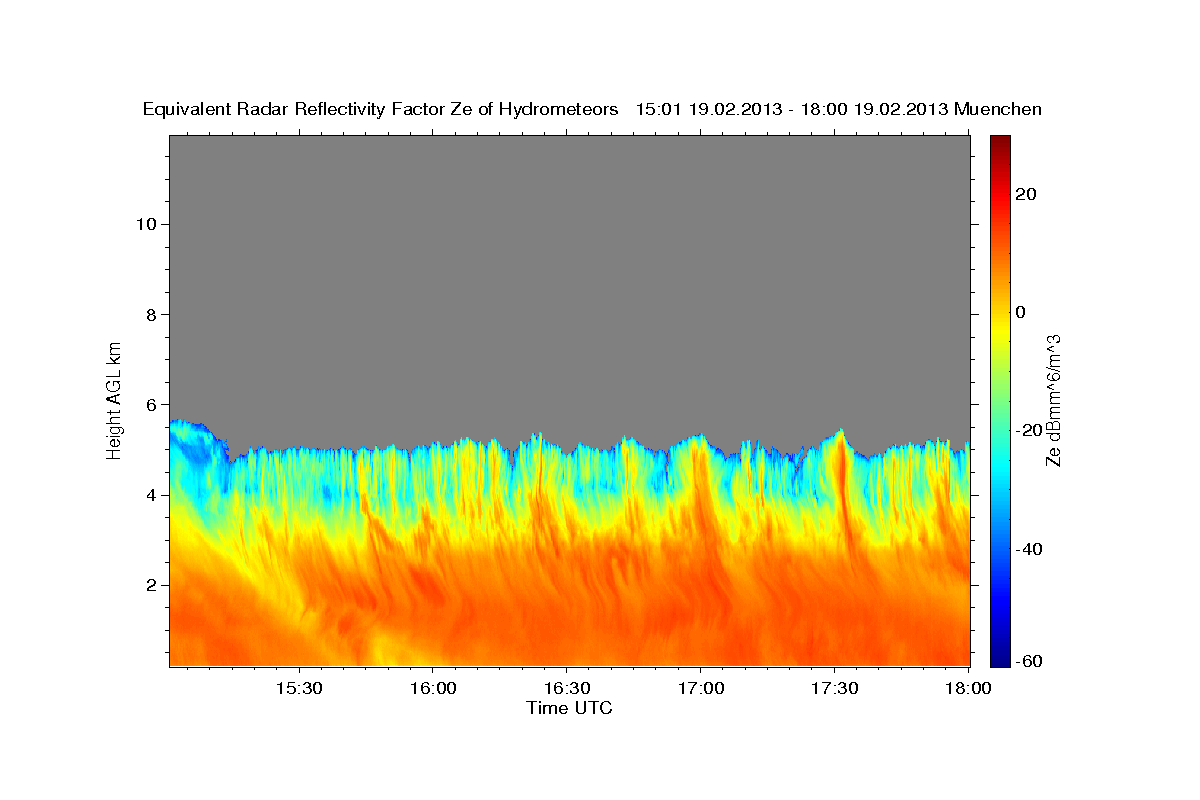
Task: Click the 'Time UTC' axis label
Action: 569,708
